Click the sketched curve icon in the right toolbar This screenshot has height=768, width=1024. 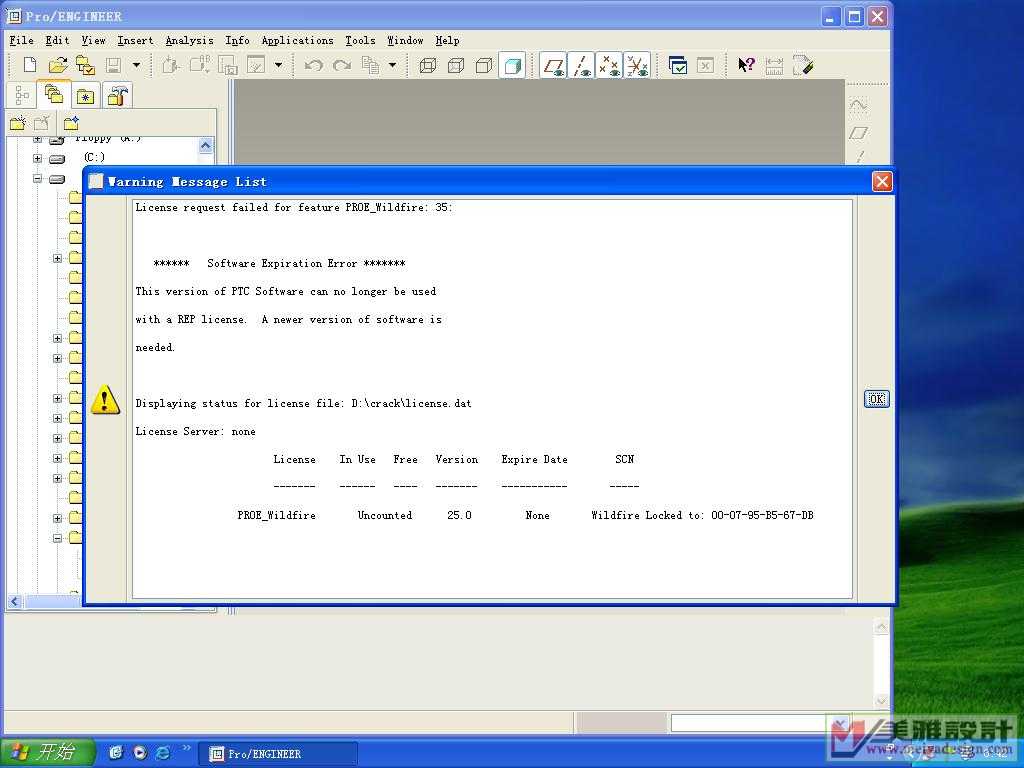point(858,105)
